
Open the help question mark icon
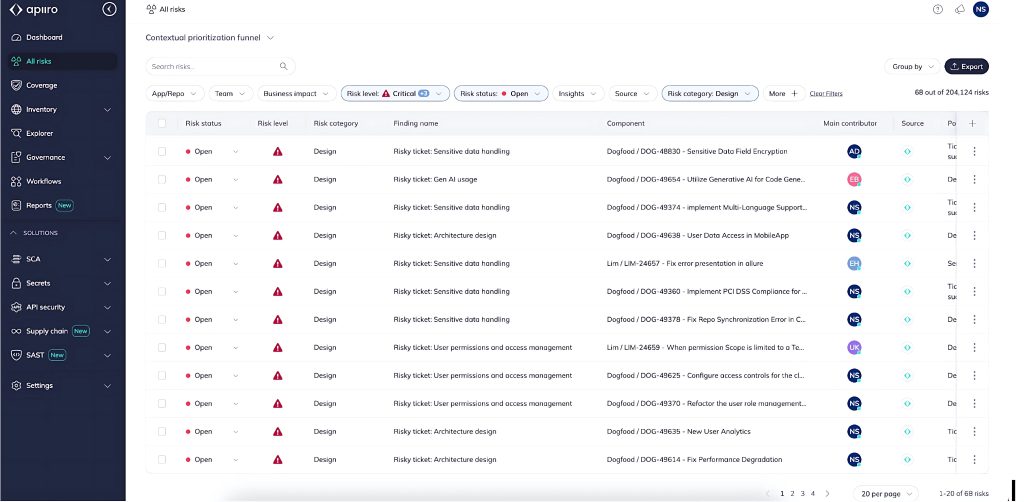pos(937,9)
